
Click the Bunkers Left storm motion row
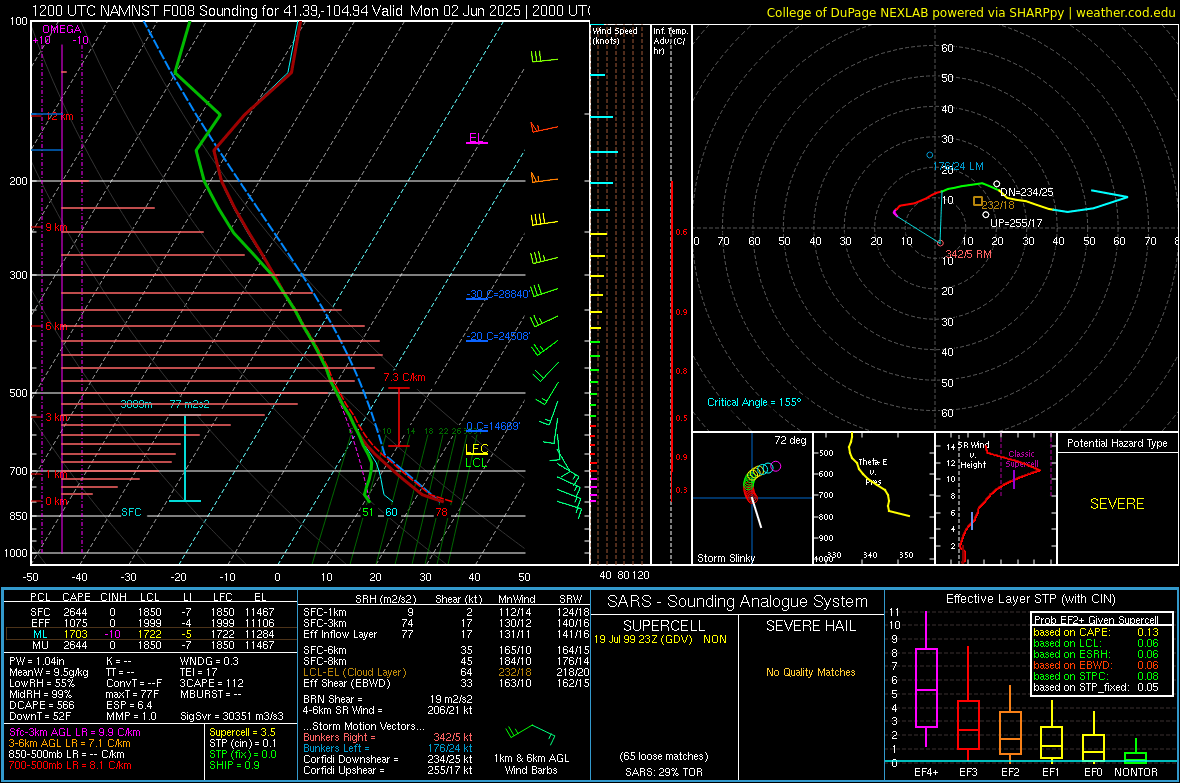click(388, 748)
